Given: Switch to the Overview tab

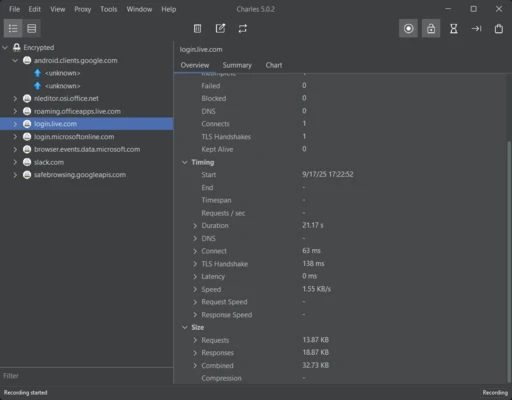Looking at the screenshot, I should 195,65.
